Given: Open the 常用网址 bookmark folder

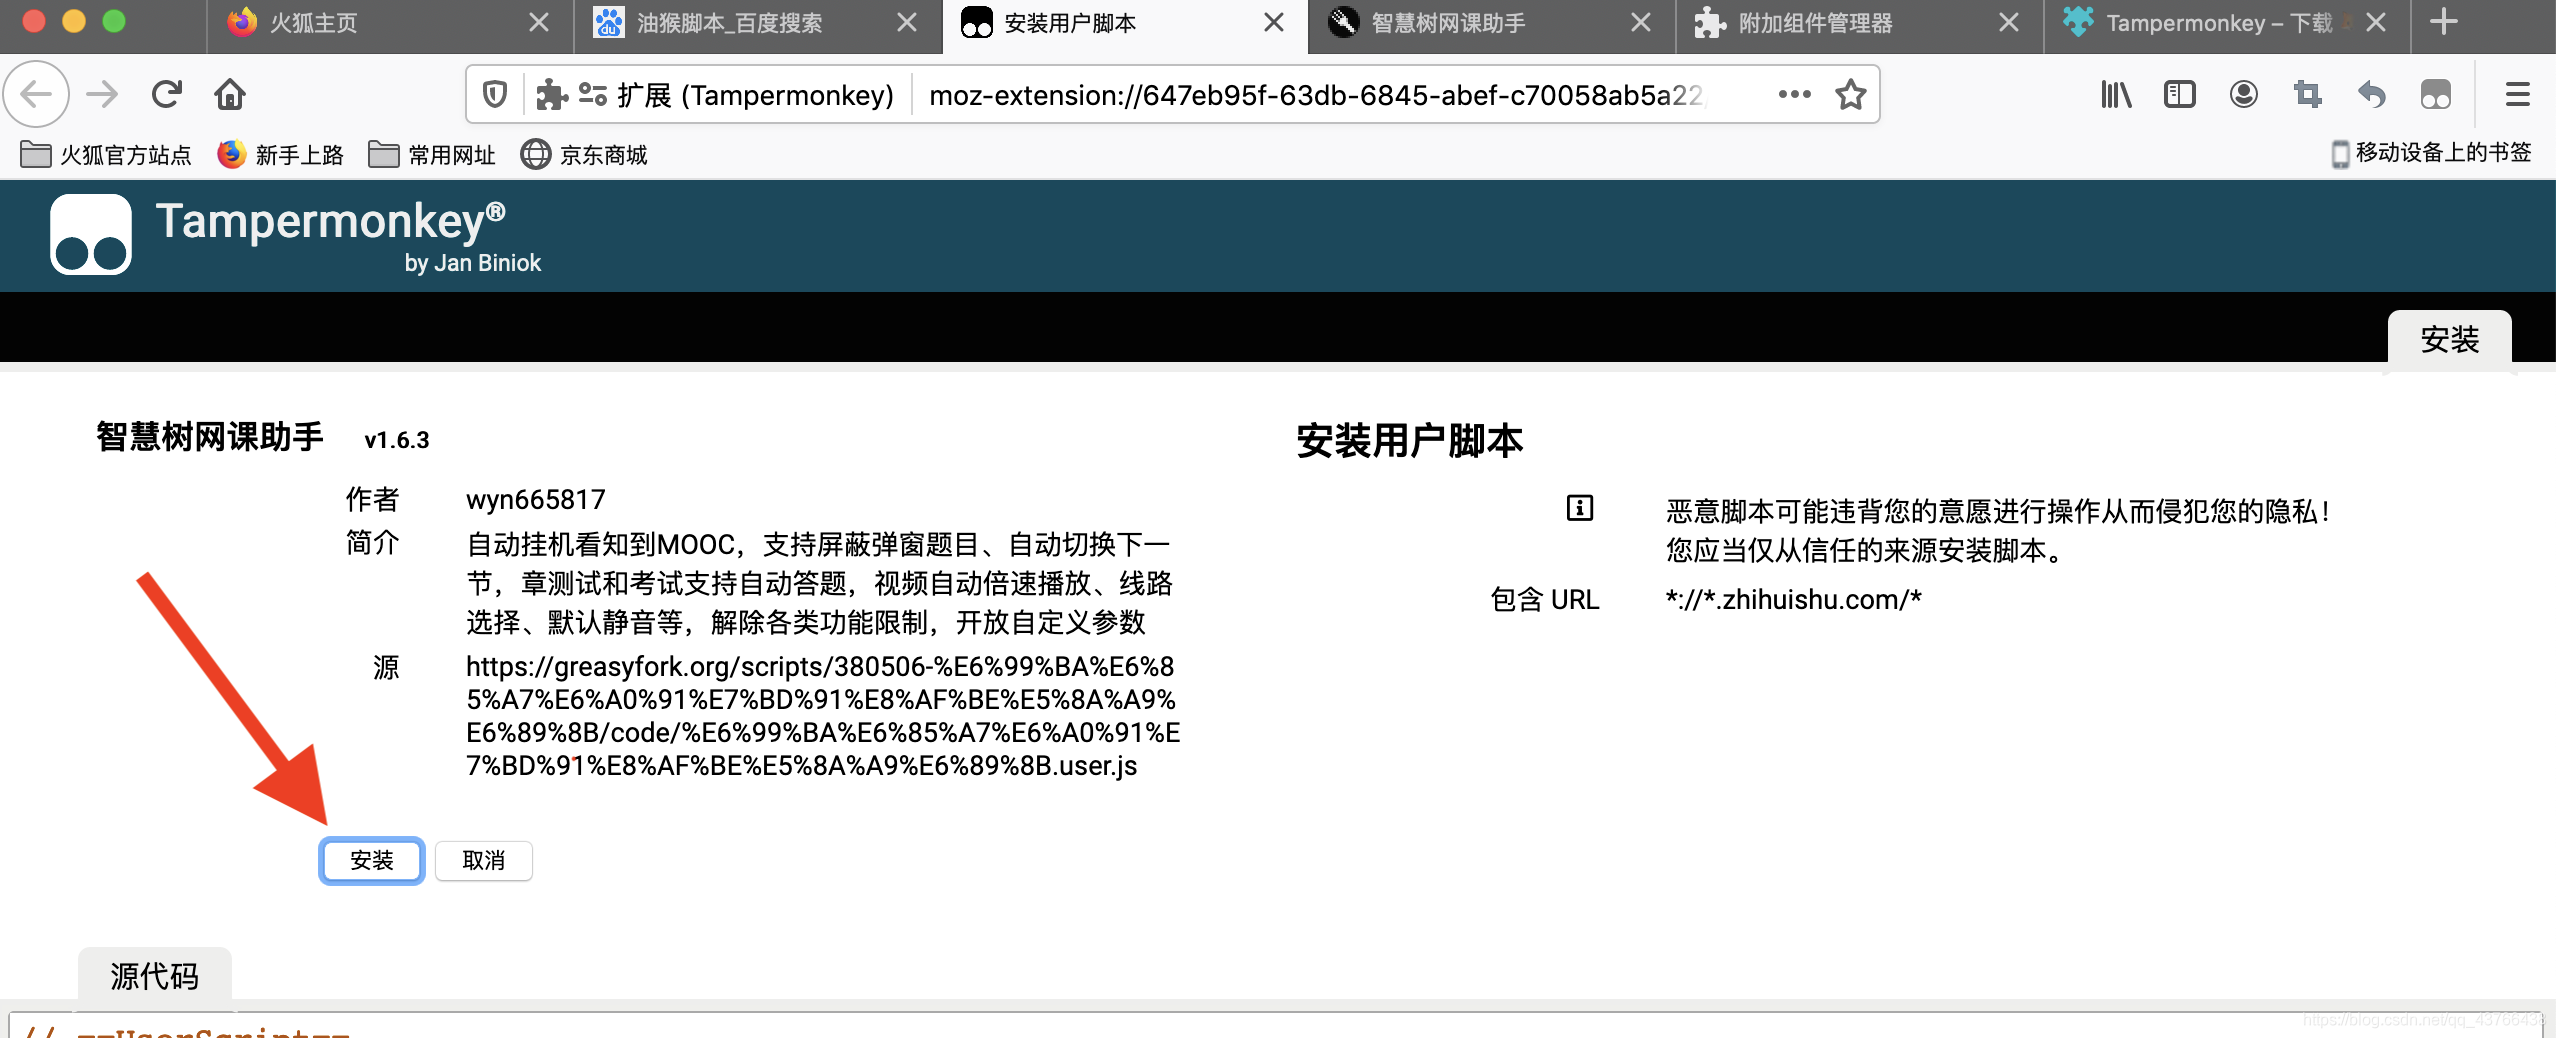Looking at the screenshot, I should coord(432,155).
